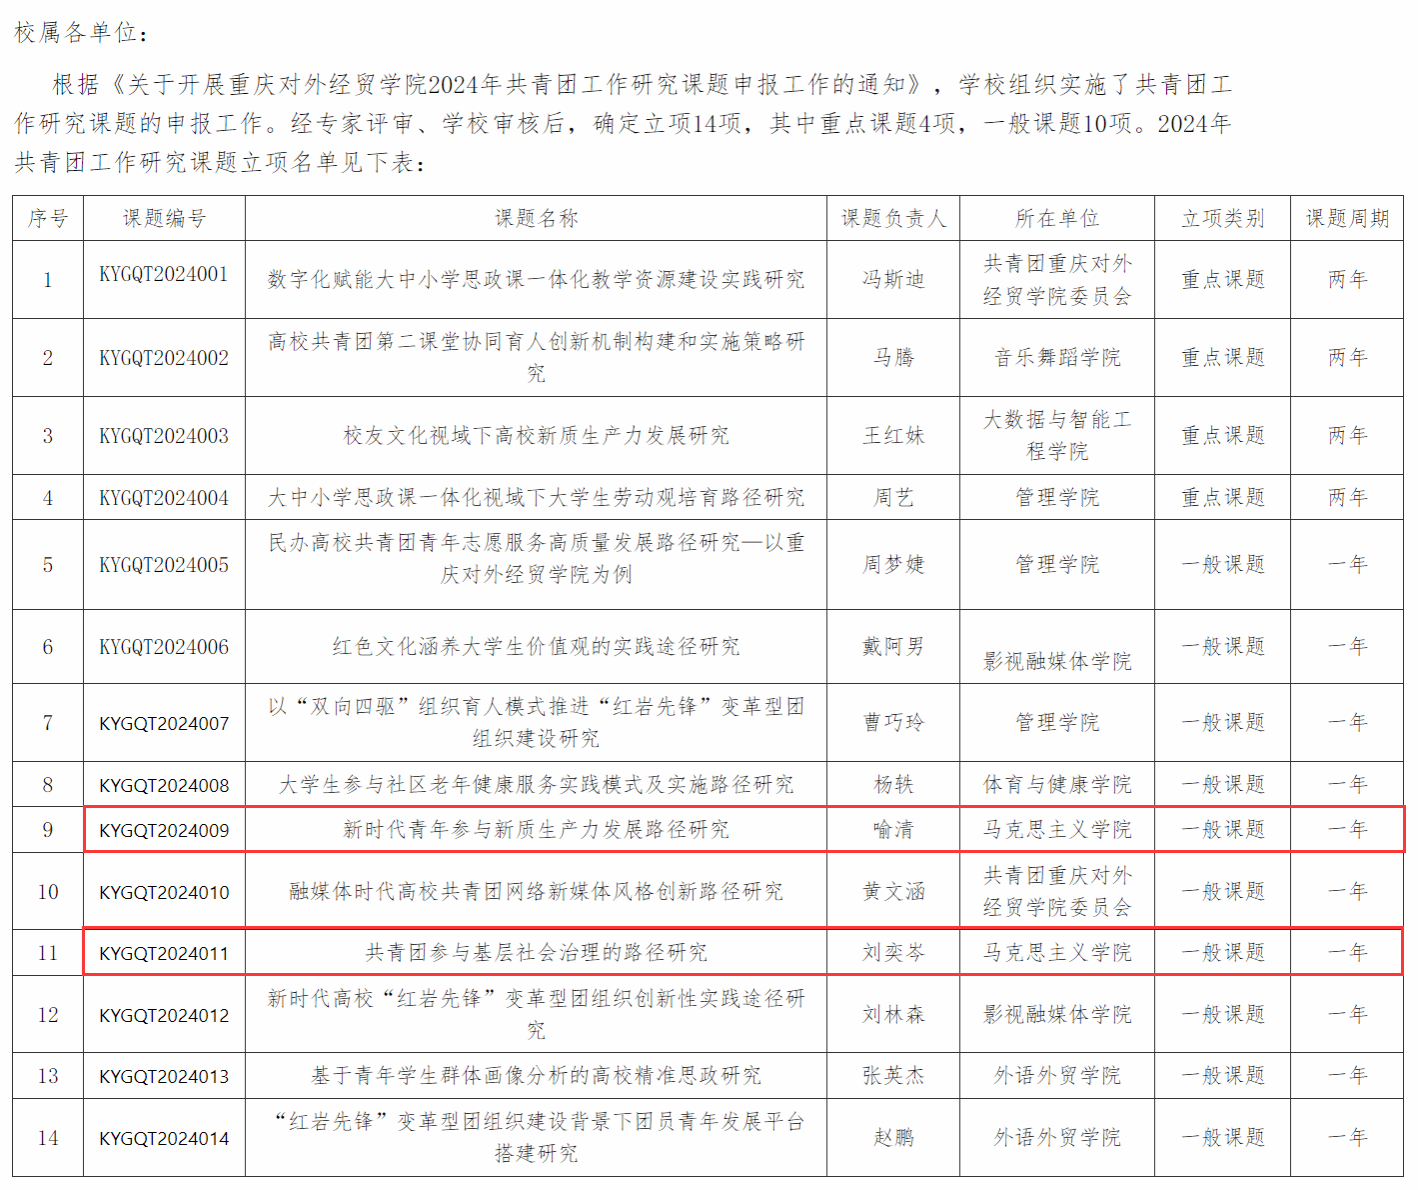
Task: Select the 所在单位 column header
Action: tap(1057, 219)
